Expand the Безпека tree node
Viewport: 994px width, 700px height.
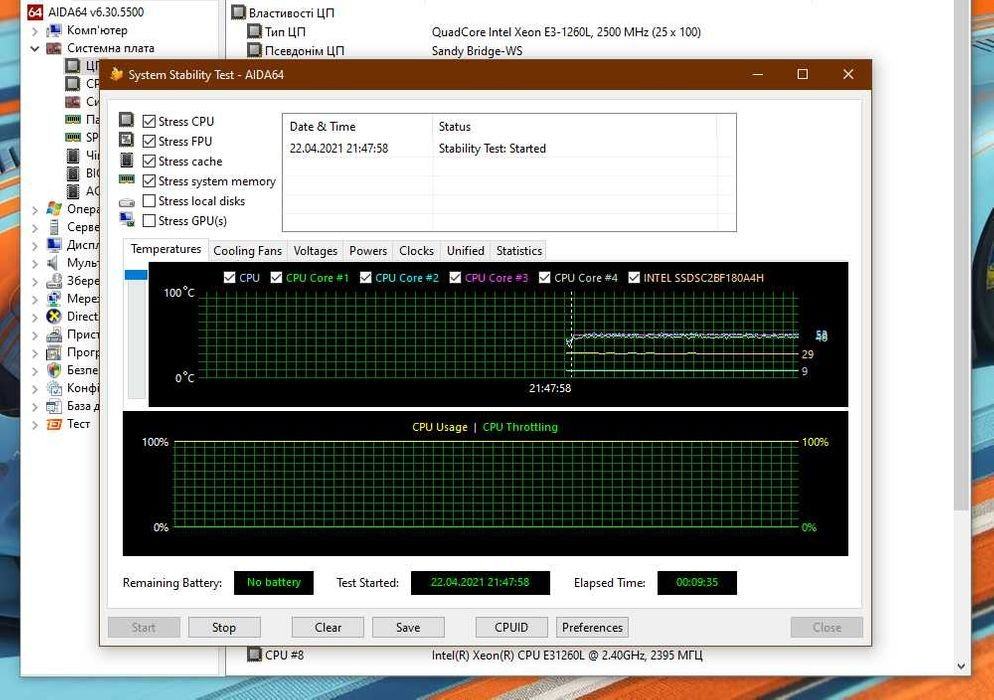pos(35,370)
